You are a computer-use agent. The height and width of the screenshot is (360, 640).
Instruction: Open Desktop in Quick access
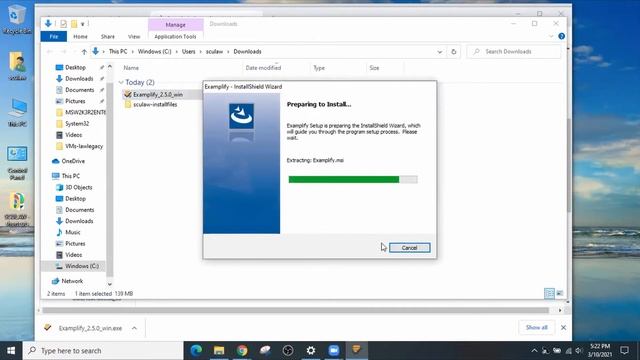click(x=76, y=67)
